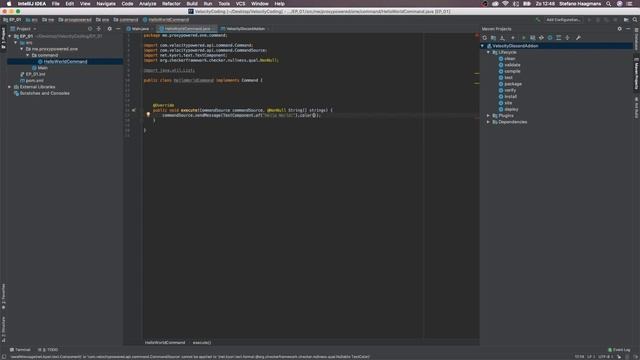Click the Wi-Fi icon in menu bar
The image size is (640, 360).
coord(505,4)
